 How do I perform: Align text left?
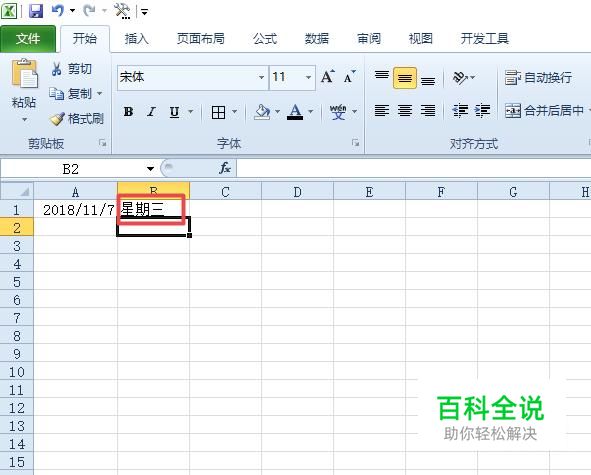click(x=382, y=111)
